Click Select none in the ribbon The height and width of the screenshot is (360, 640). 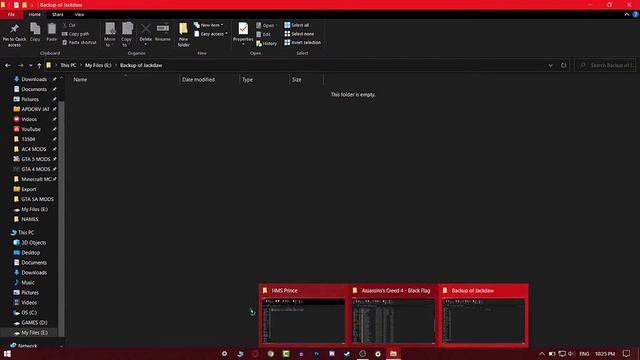click(x=299, y=34)
